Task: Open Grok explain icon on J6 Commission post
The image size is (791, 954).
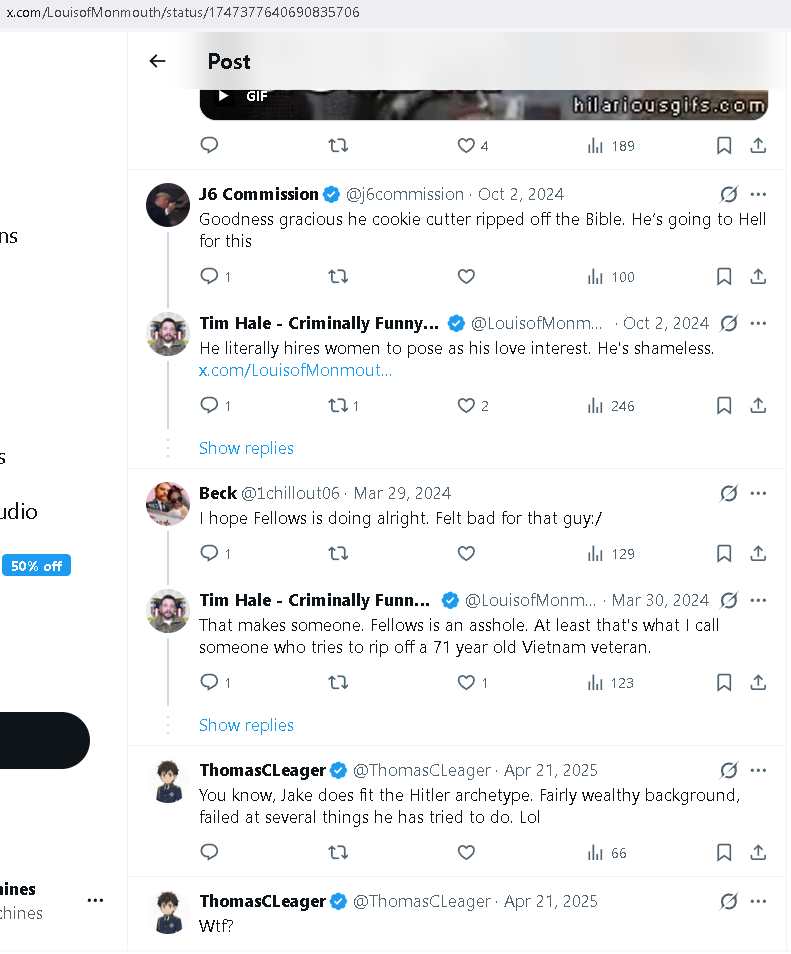Action: point(729,194)
